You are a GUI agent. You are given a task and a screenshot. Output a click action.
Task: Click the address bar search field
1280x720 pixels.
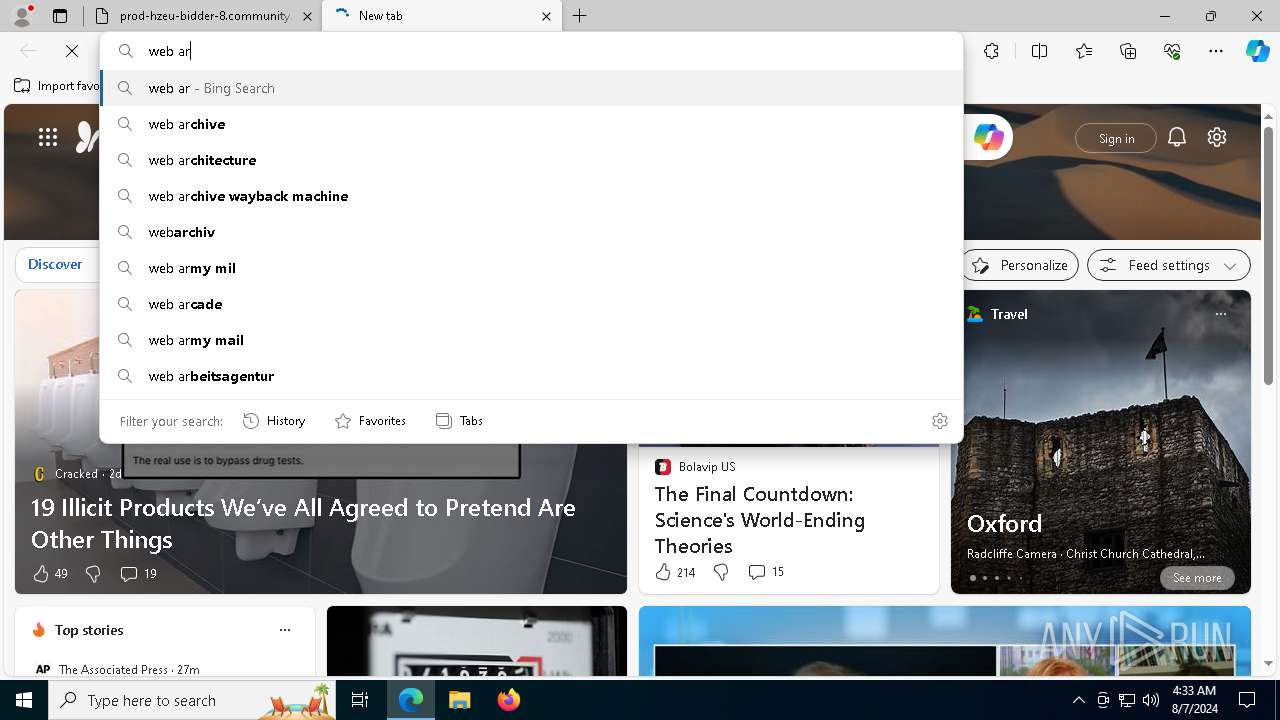531,51
